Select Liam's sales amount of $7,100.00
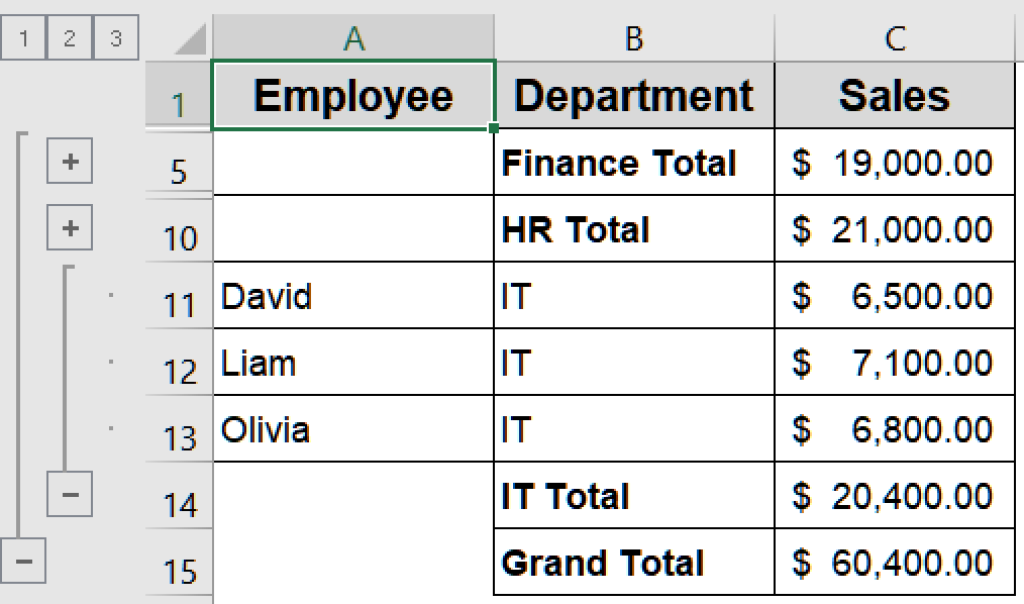This screenshot has height=604, width=1024. point(894,363)
